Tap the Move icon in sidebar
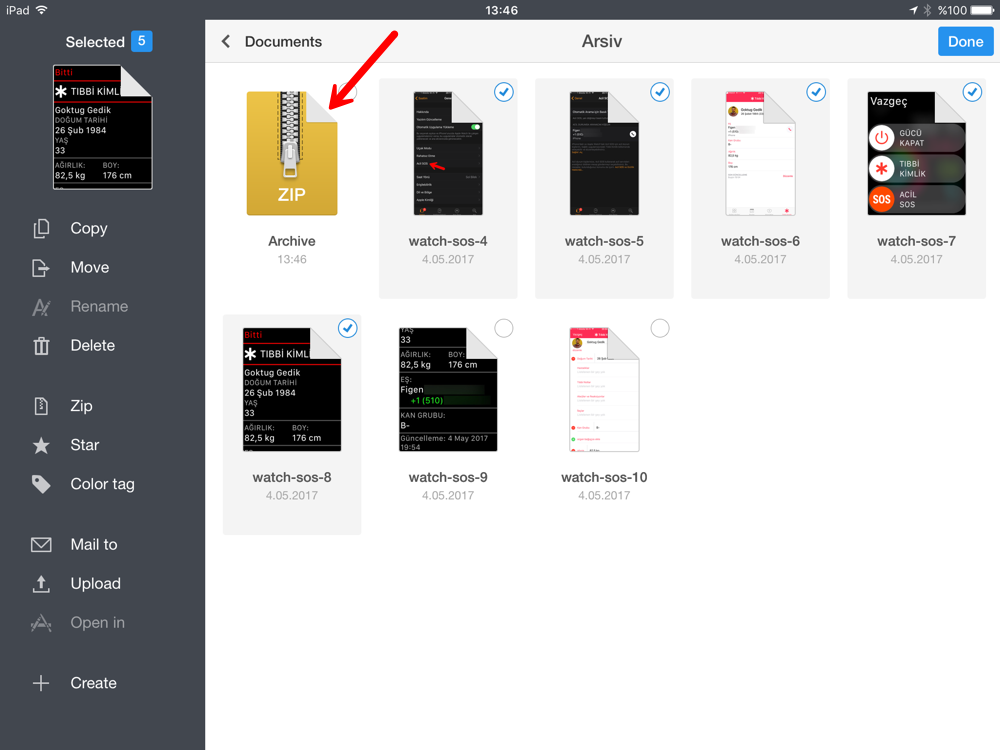Screen dimensions: 1000x750 pos(41,268)
